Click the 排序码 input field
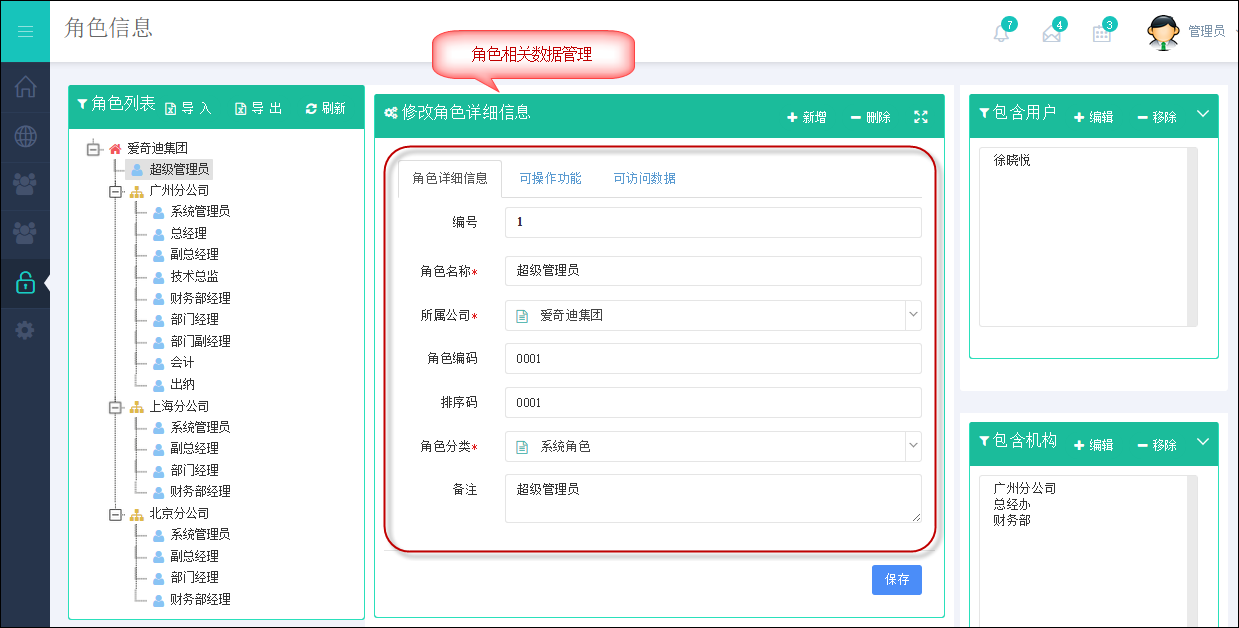This screenshot has width=1239, height=628. click(x=713, y=402)
